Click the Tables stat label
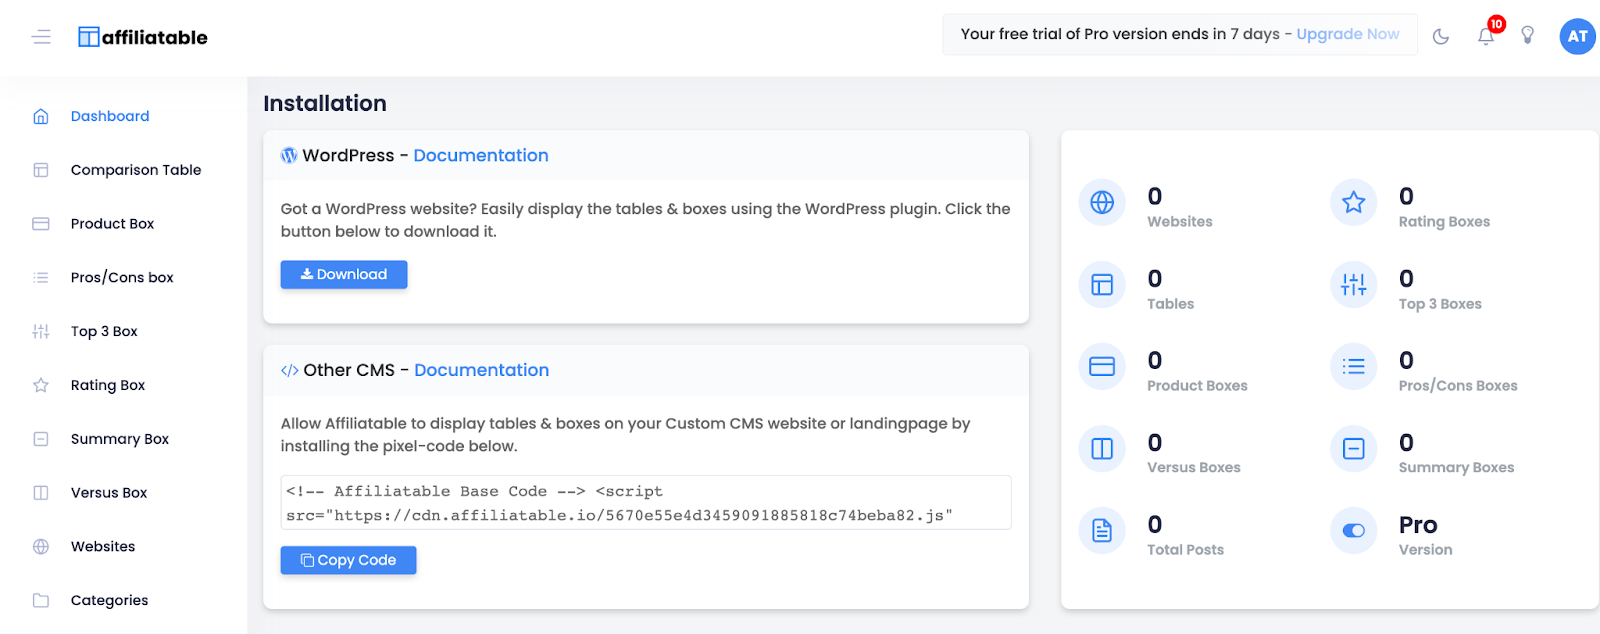This screenshot has width=1600, height=634. click(1170, 304)
